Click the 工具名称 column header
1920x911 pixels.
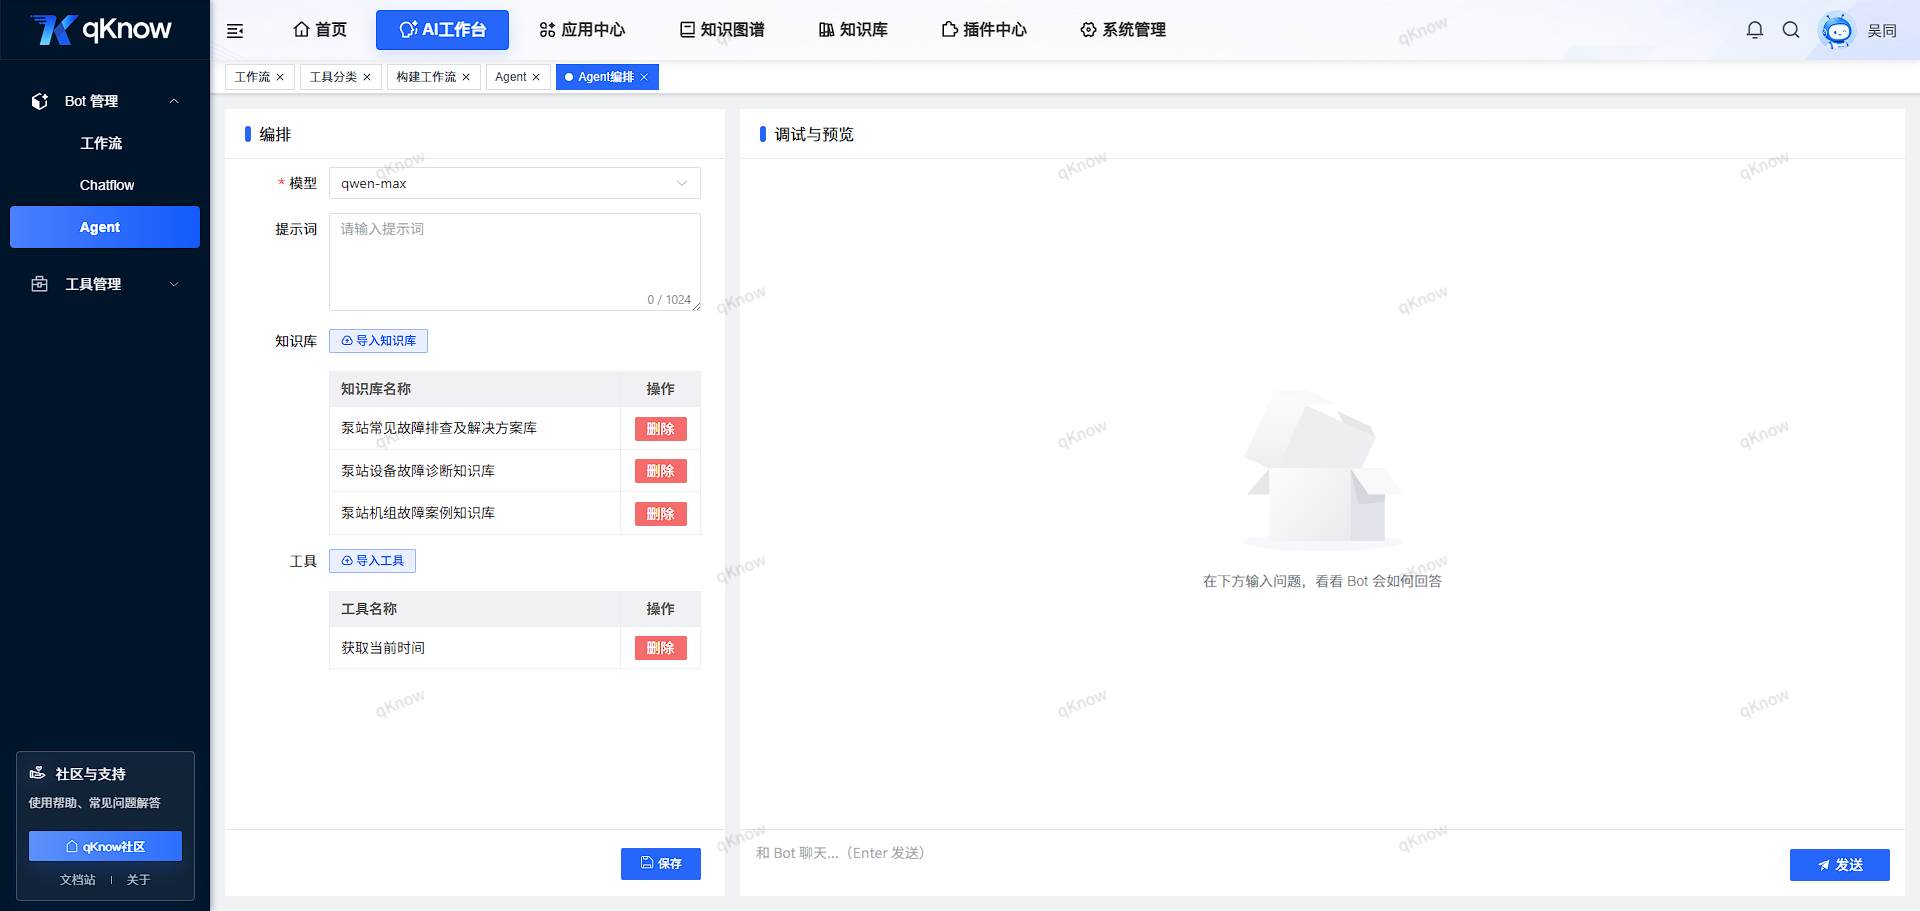coord(475,609)
